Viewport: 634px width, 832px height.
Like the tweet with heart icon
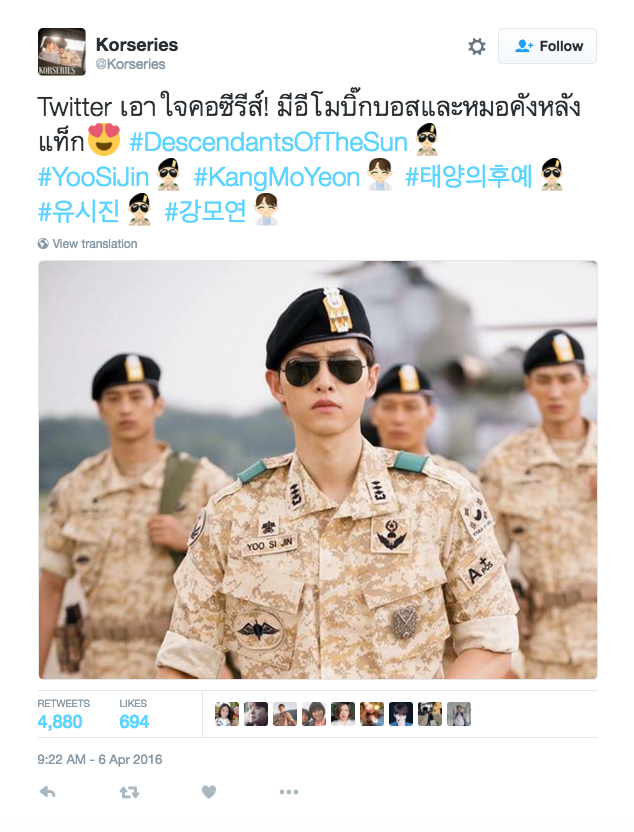click(x=209, y=792)
